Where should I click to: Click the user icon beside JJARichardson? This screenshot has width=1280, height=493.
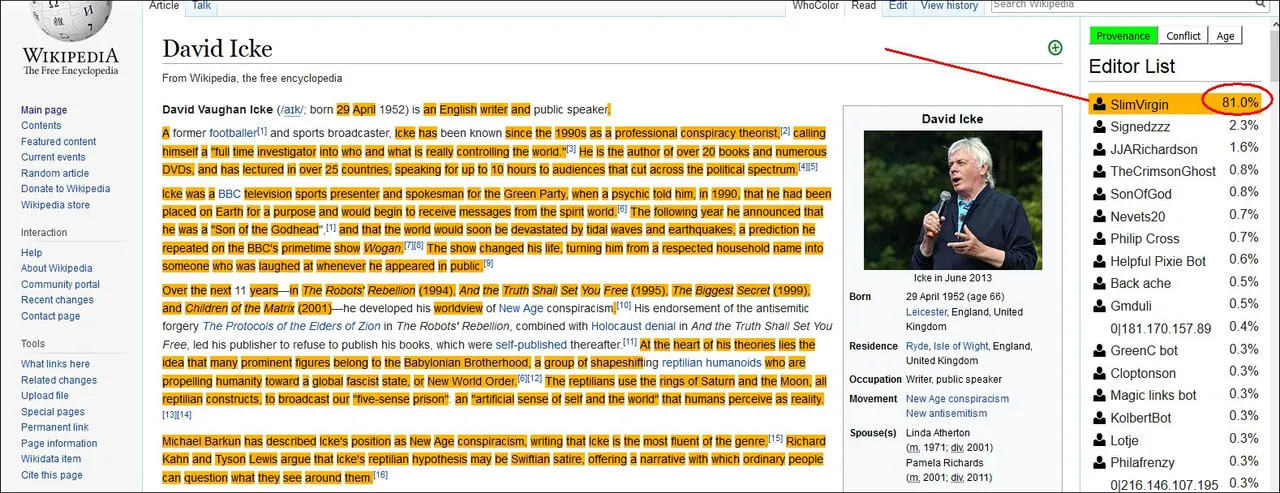pos(1100,149)
